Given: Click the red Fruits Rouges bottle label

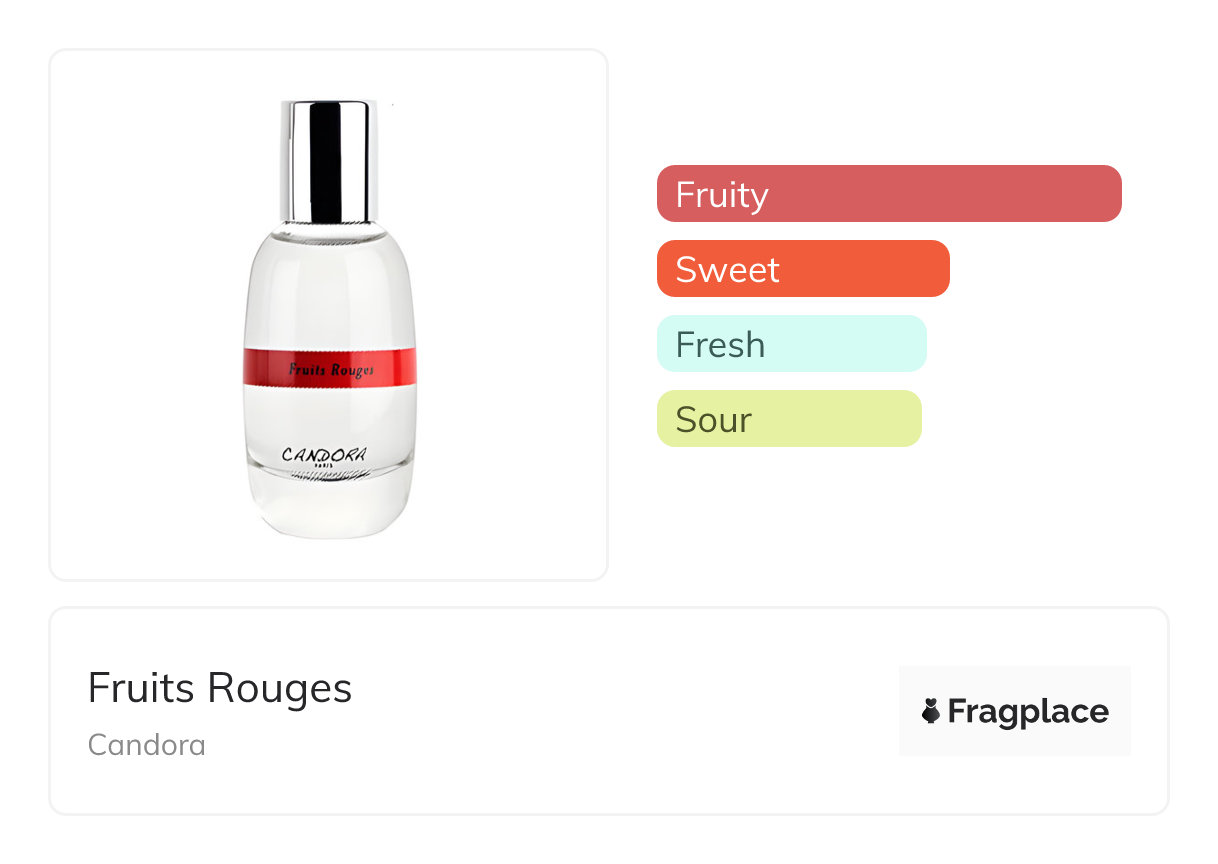Looking at the screenshot, I should [330, 368].
